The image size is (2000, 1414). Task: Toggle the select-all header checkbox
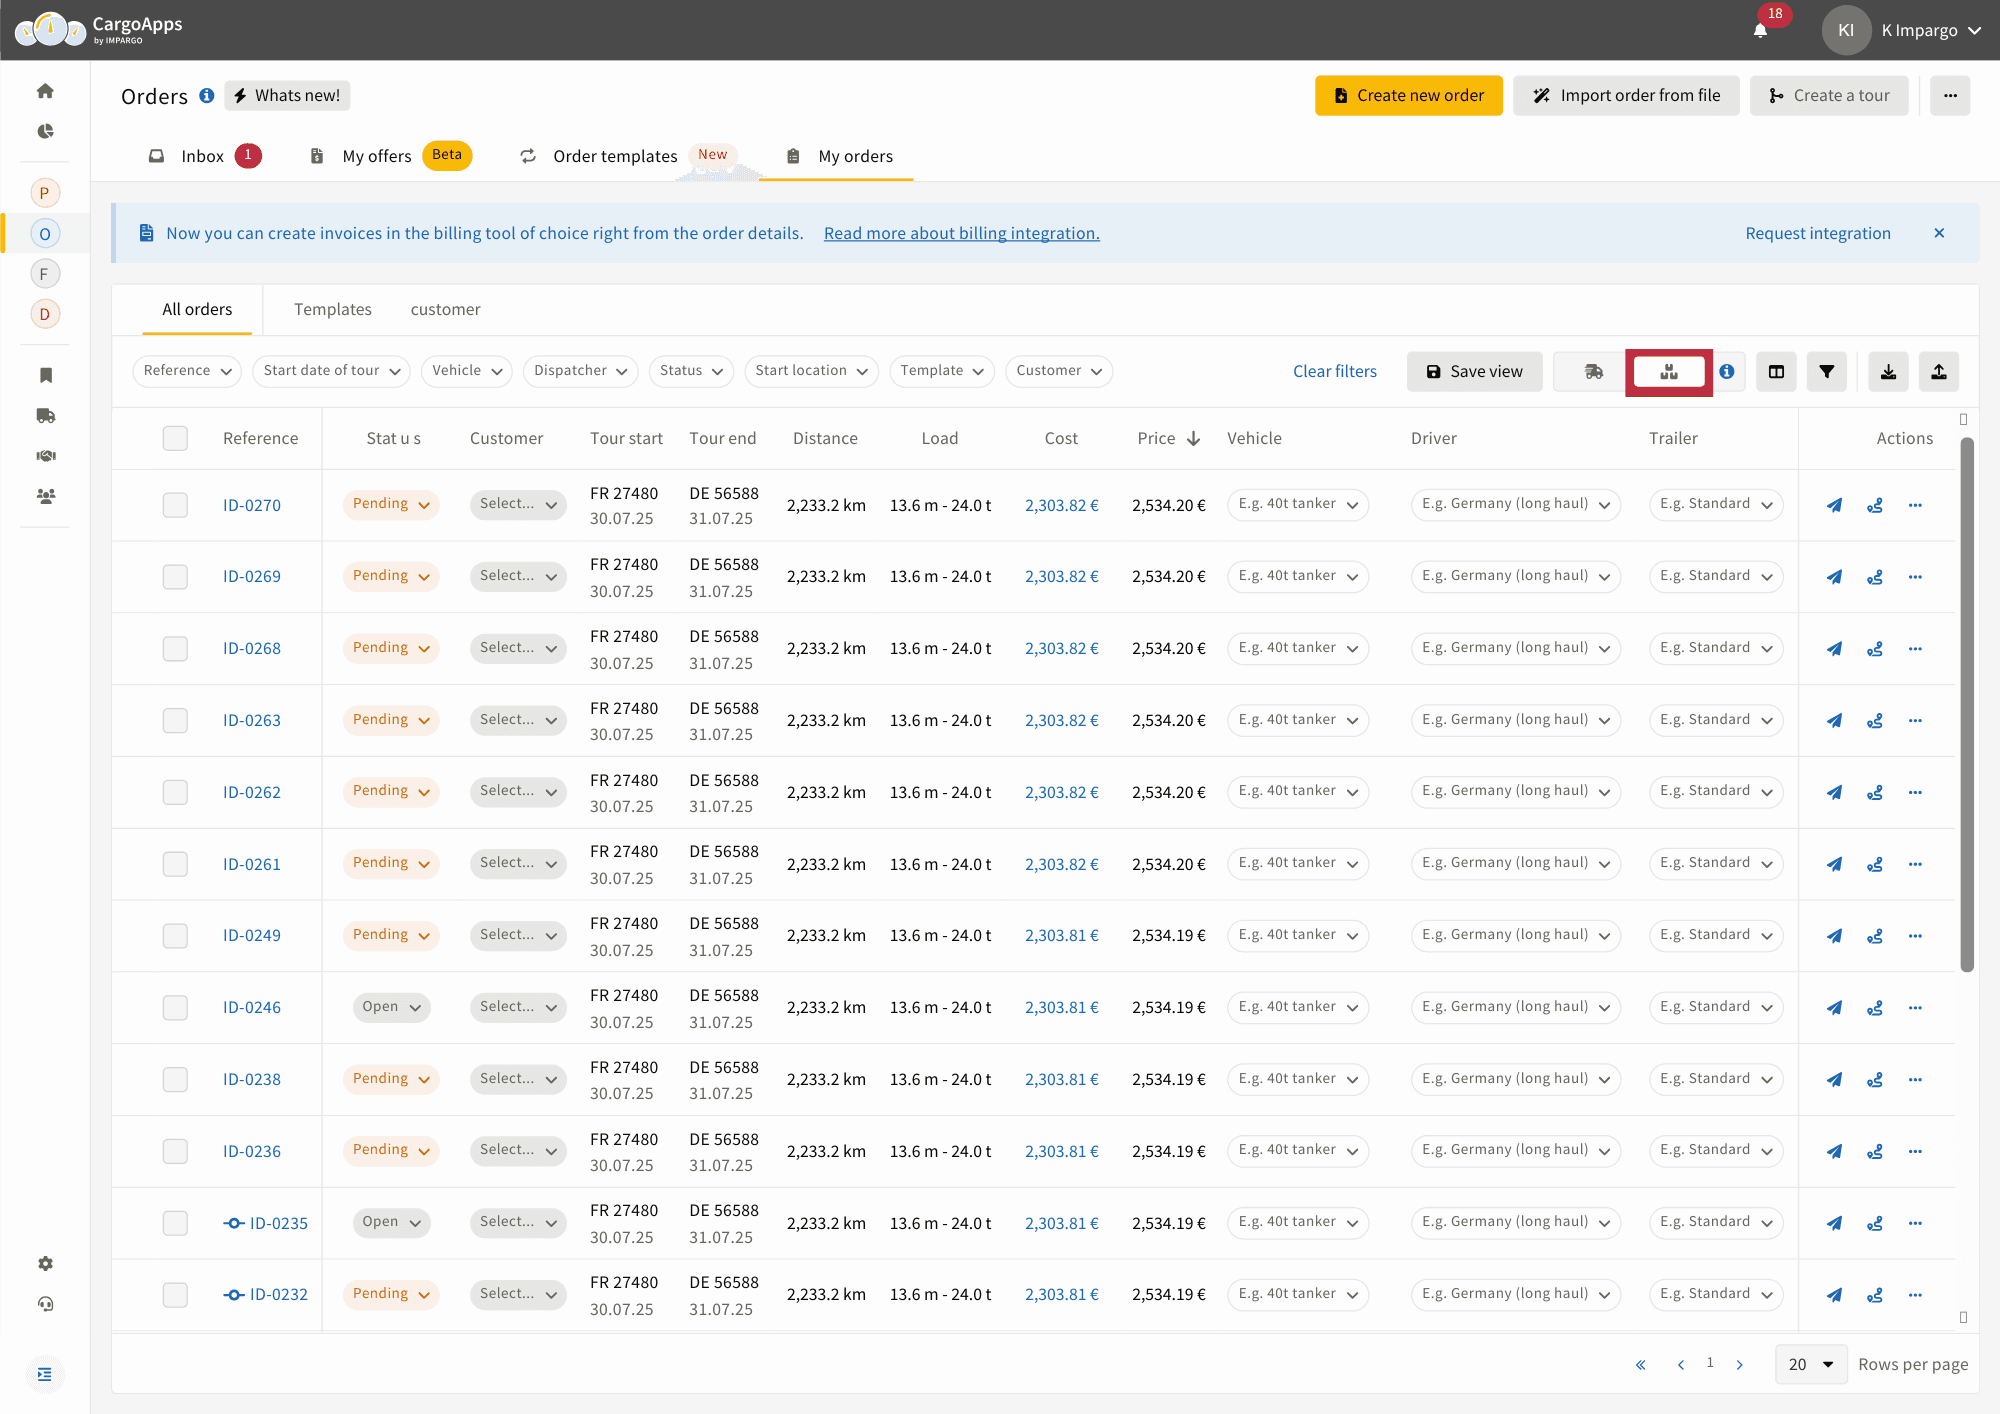(175, 438)
